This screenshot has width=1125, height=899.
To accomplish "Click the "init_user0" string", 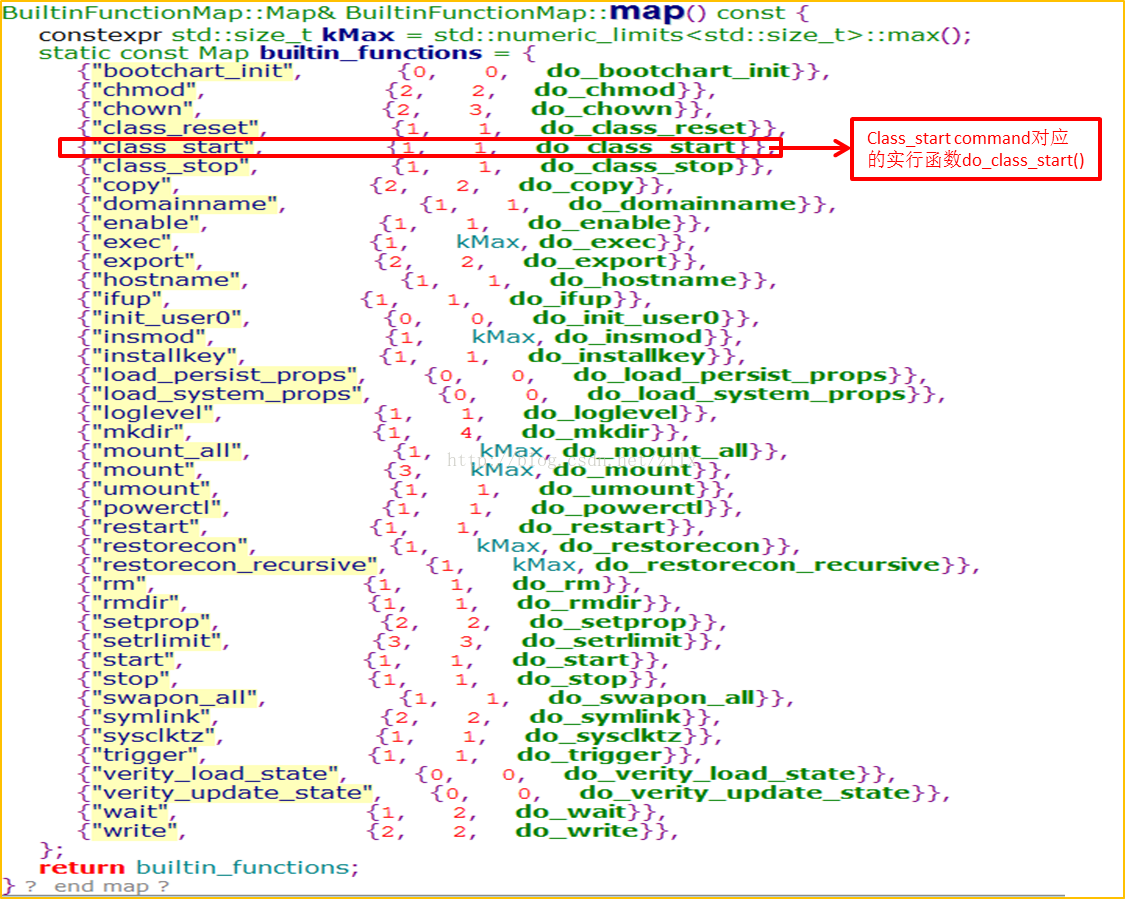I will [166, 319].
